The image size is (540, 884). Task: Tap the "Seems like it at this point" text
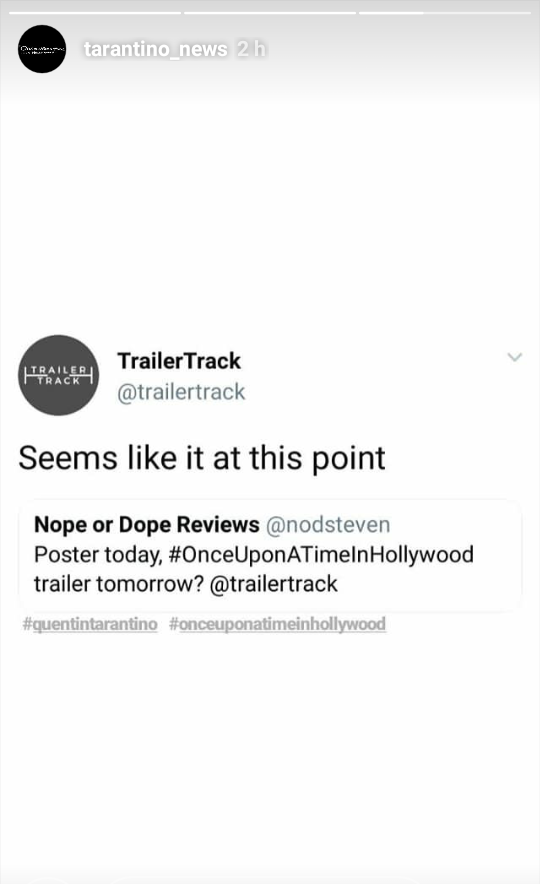point(202,458)
